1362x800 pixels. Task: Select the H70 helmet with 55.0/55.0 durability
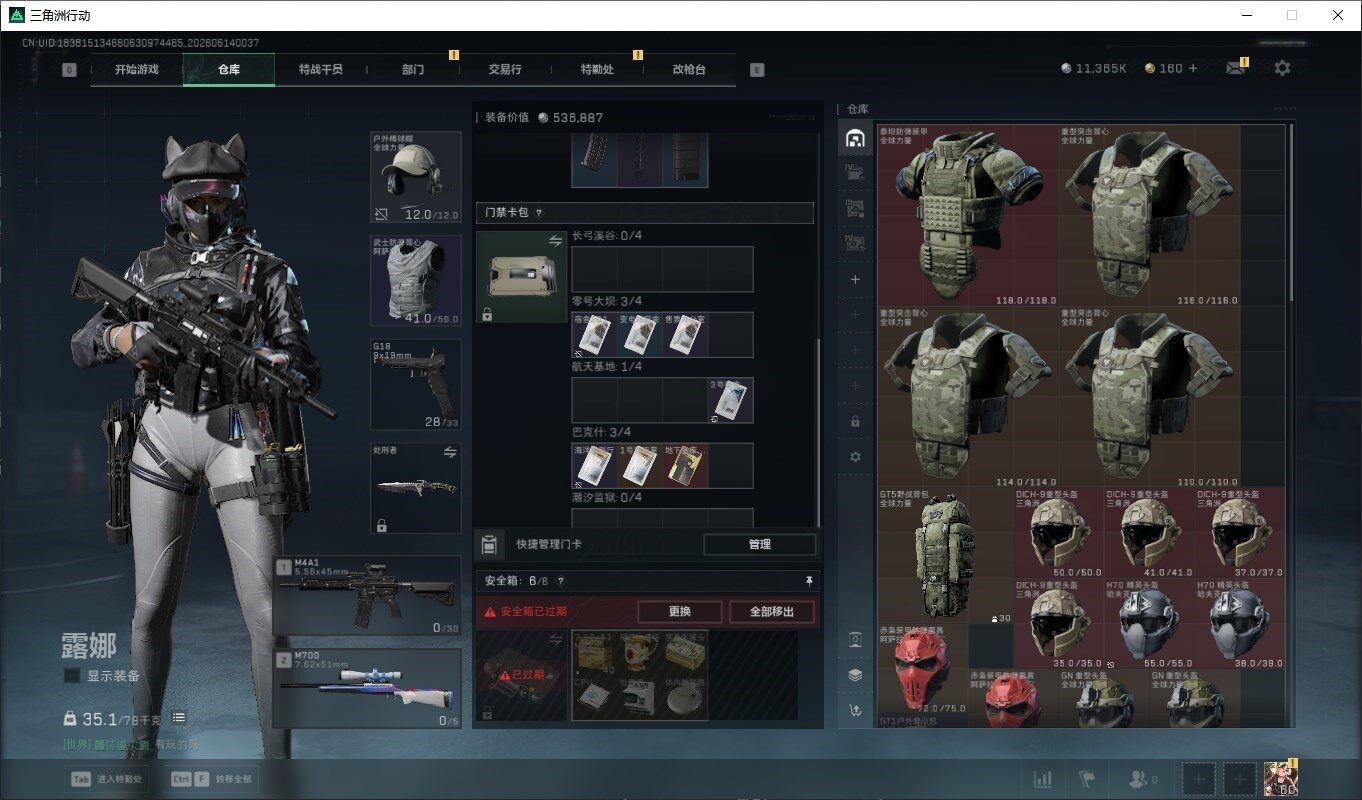point(1149,624)
